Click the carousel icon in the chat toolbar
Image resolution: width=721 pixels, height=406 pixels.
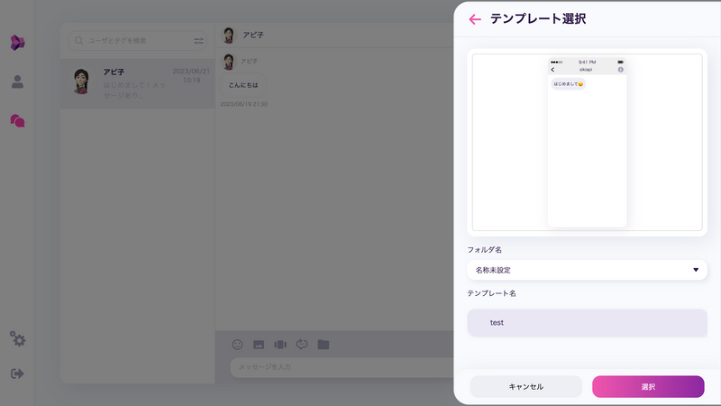tap(280, 344)
